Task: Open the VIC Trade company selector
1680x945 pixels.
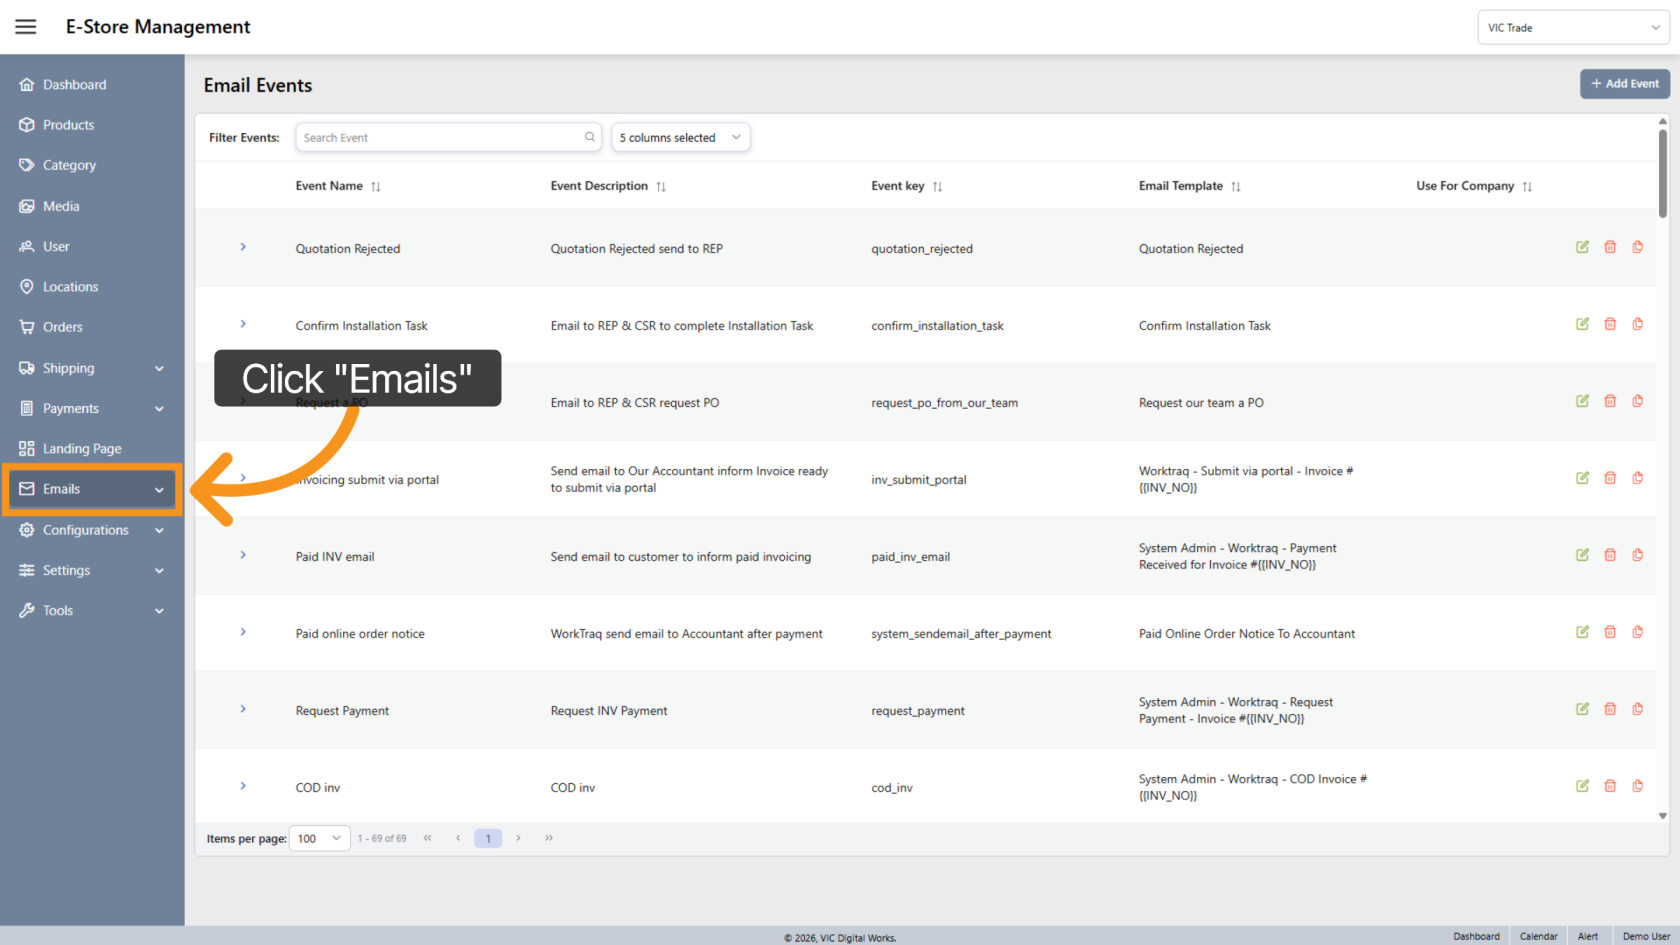Action: [1573, 27]
